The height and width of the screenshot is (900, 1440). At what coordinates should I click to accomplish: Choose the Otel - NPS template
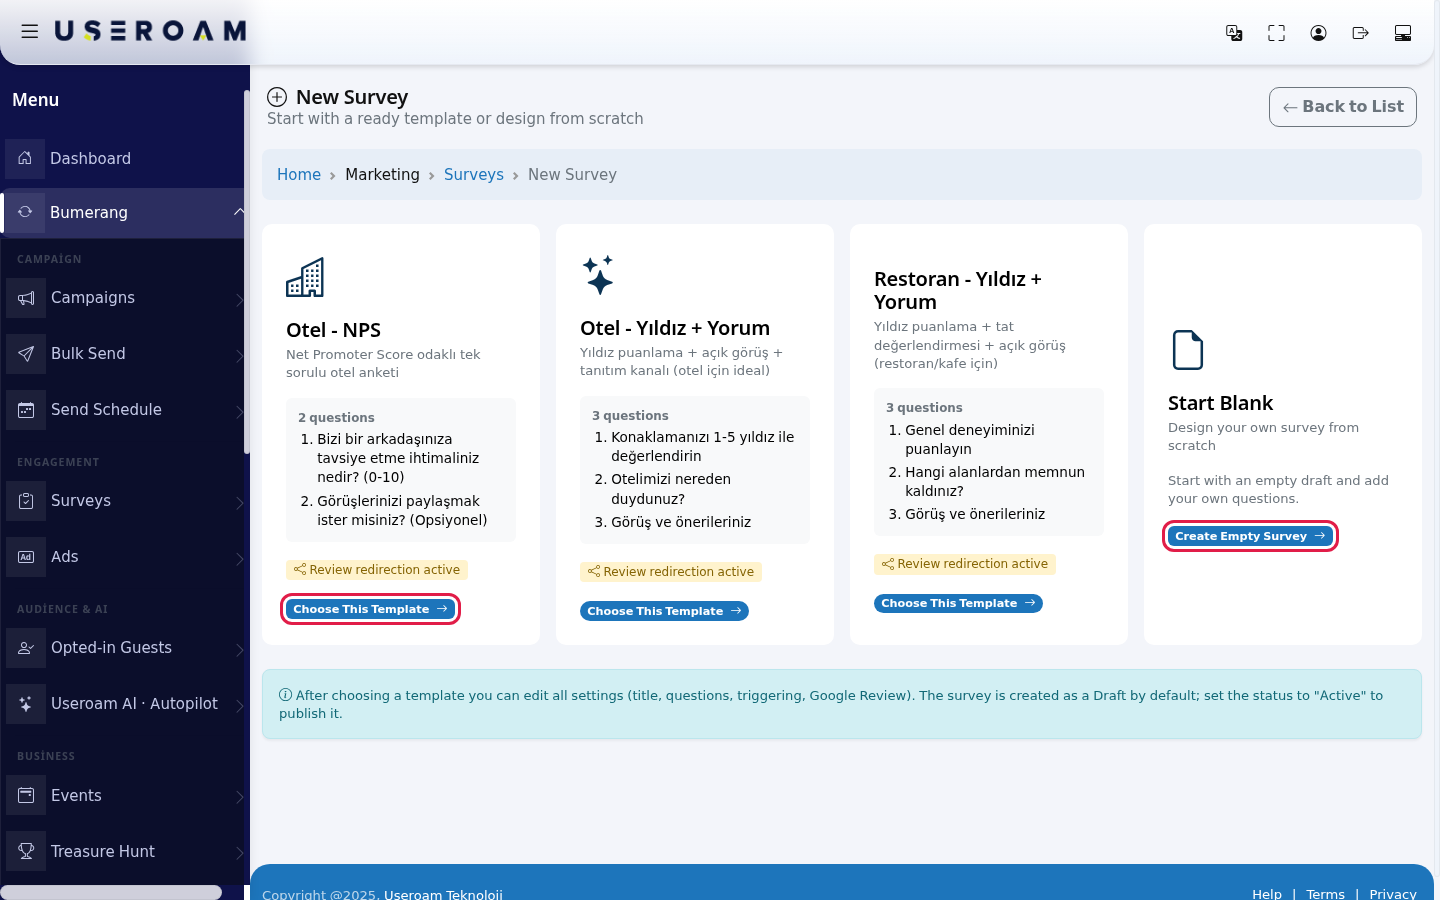click(x=370, y=609)
